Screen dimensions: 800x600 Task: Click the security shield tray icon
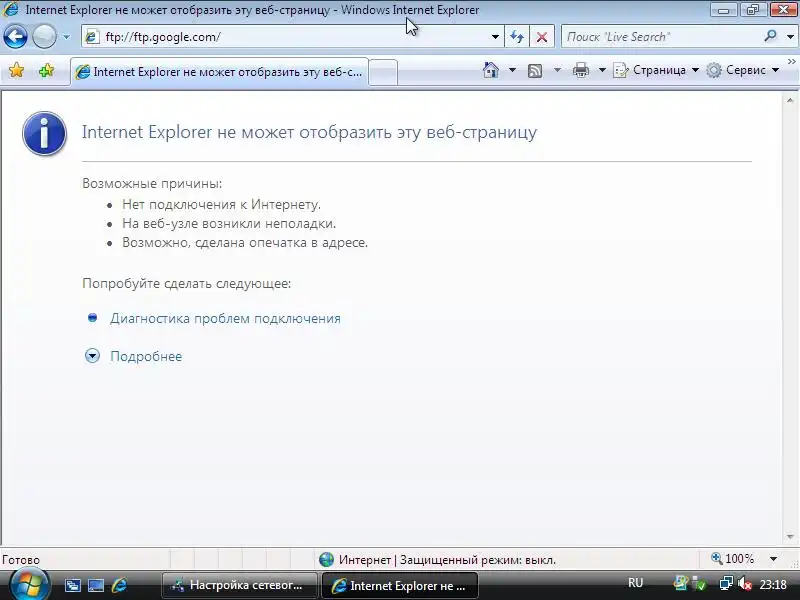coord(700,584)
